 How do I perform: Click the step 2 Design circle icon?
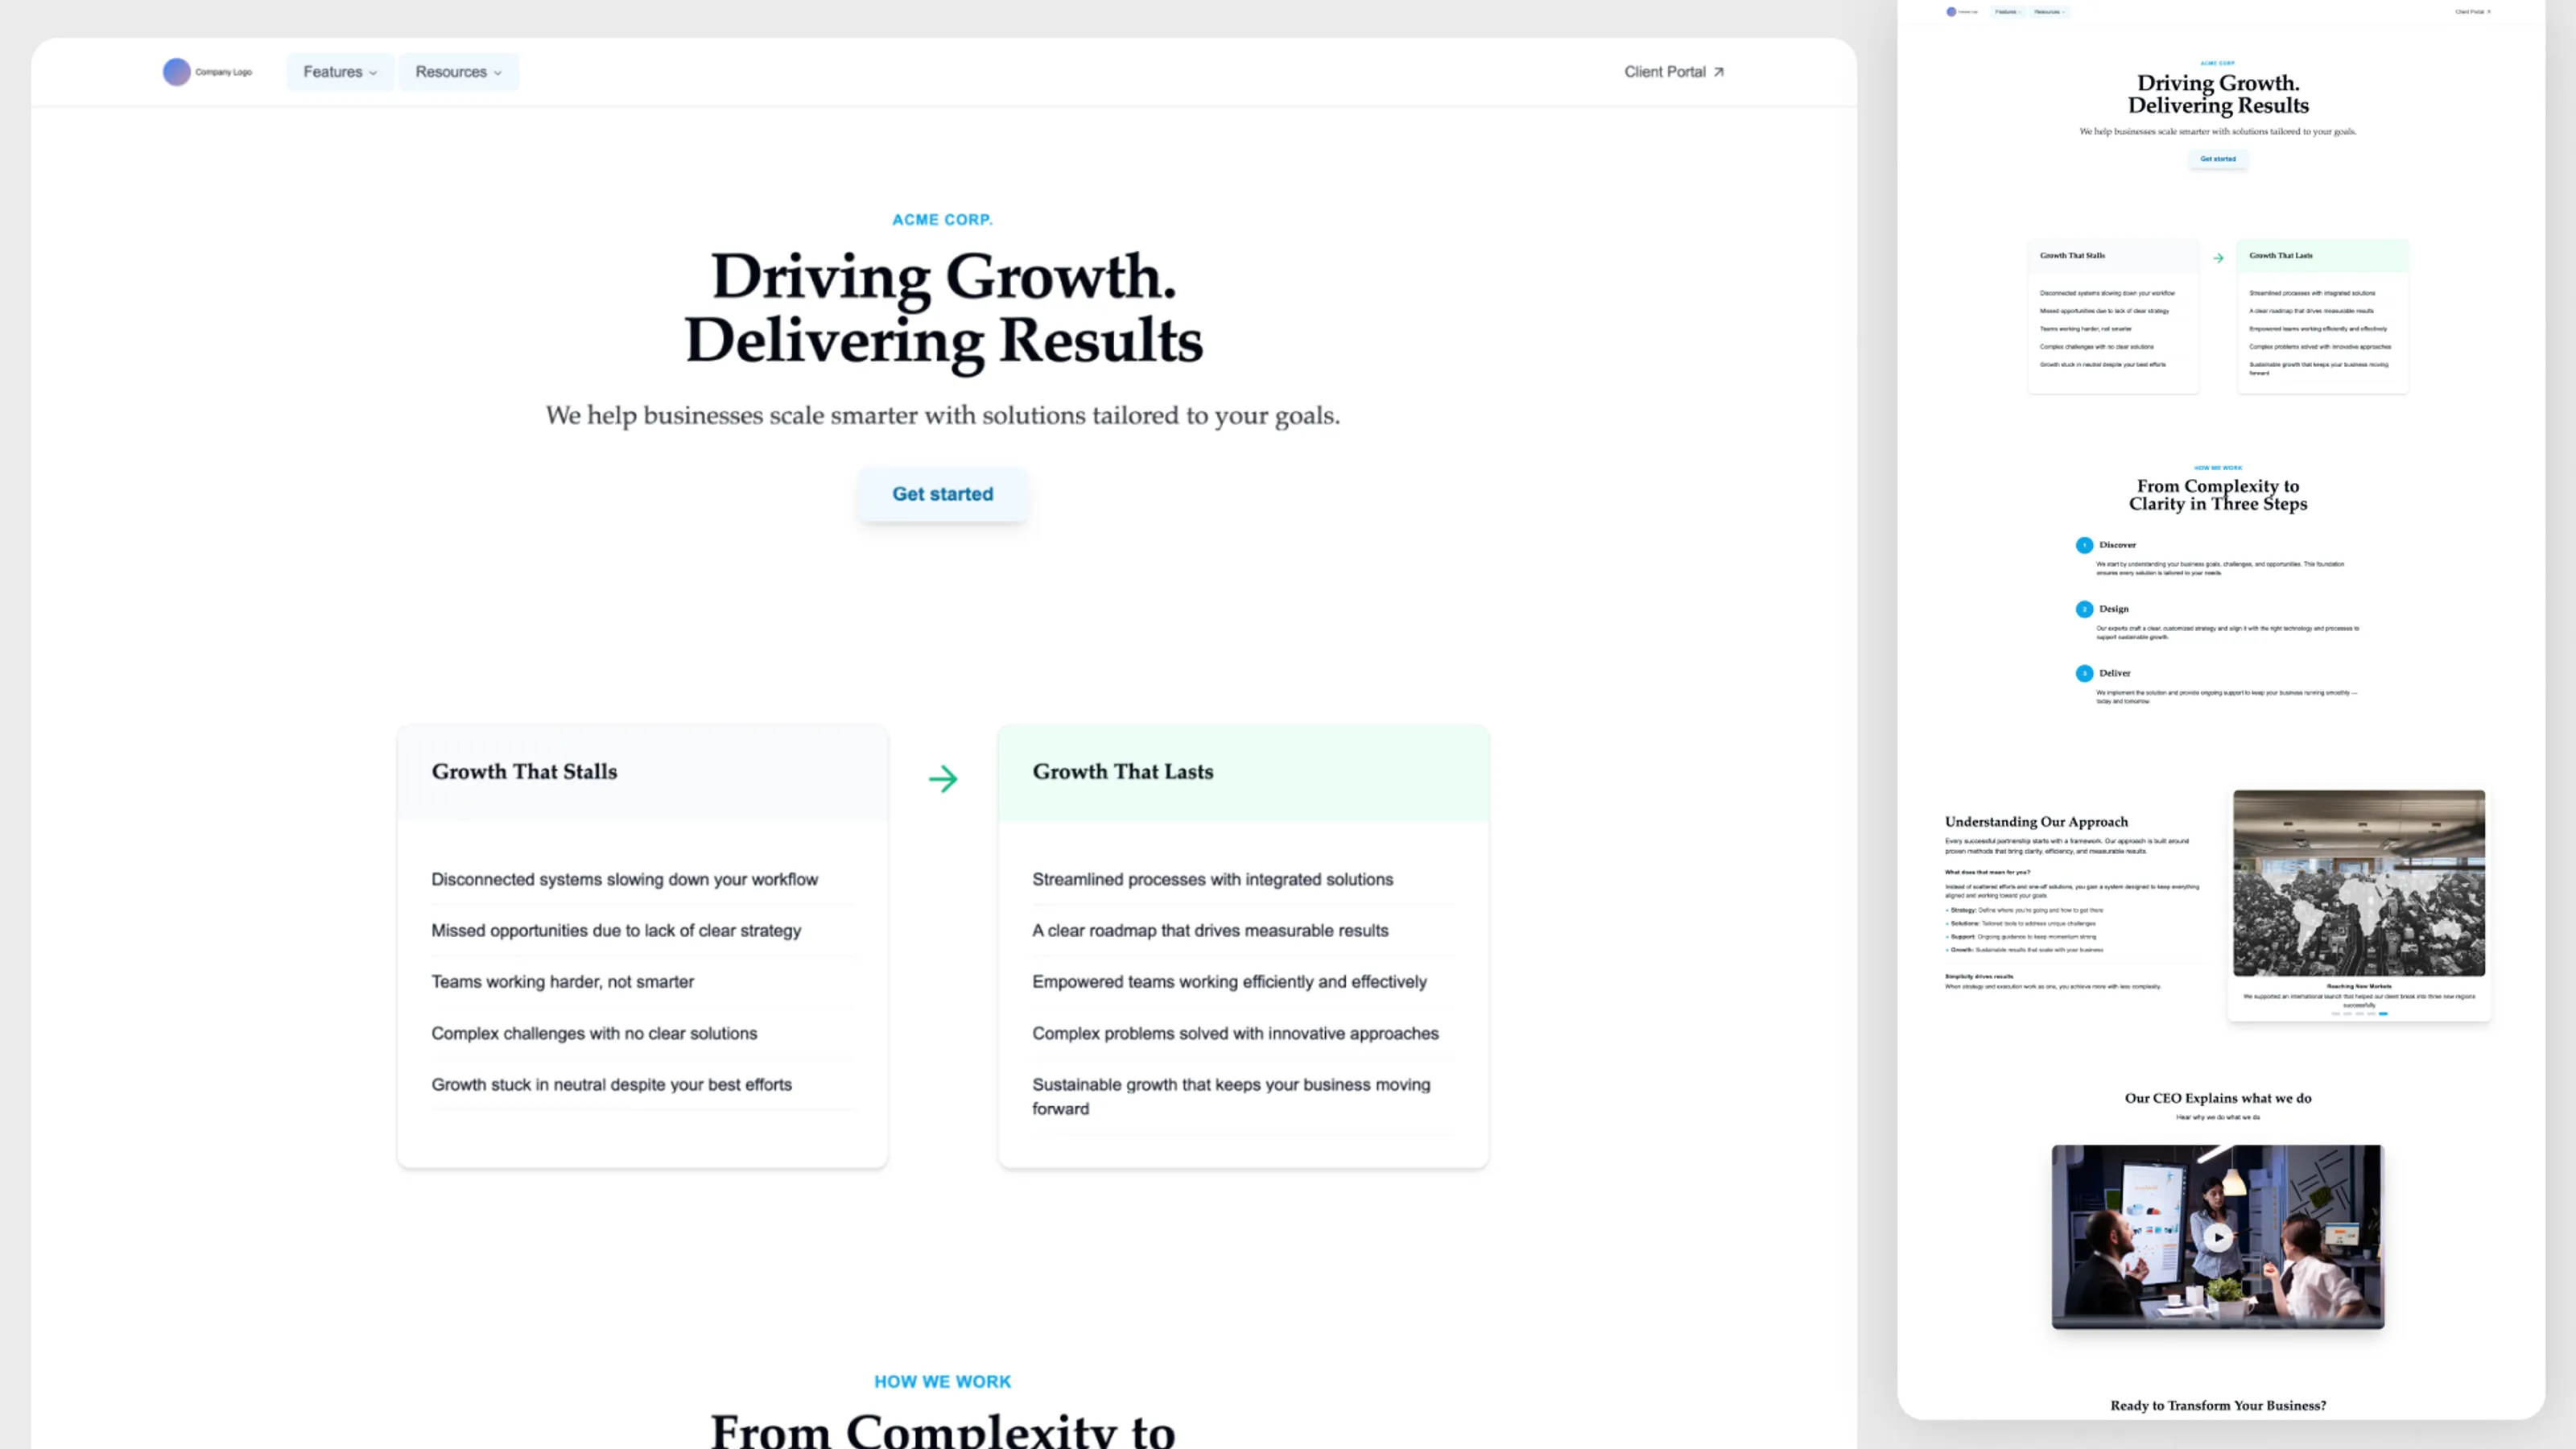[2084, 609]
